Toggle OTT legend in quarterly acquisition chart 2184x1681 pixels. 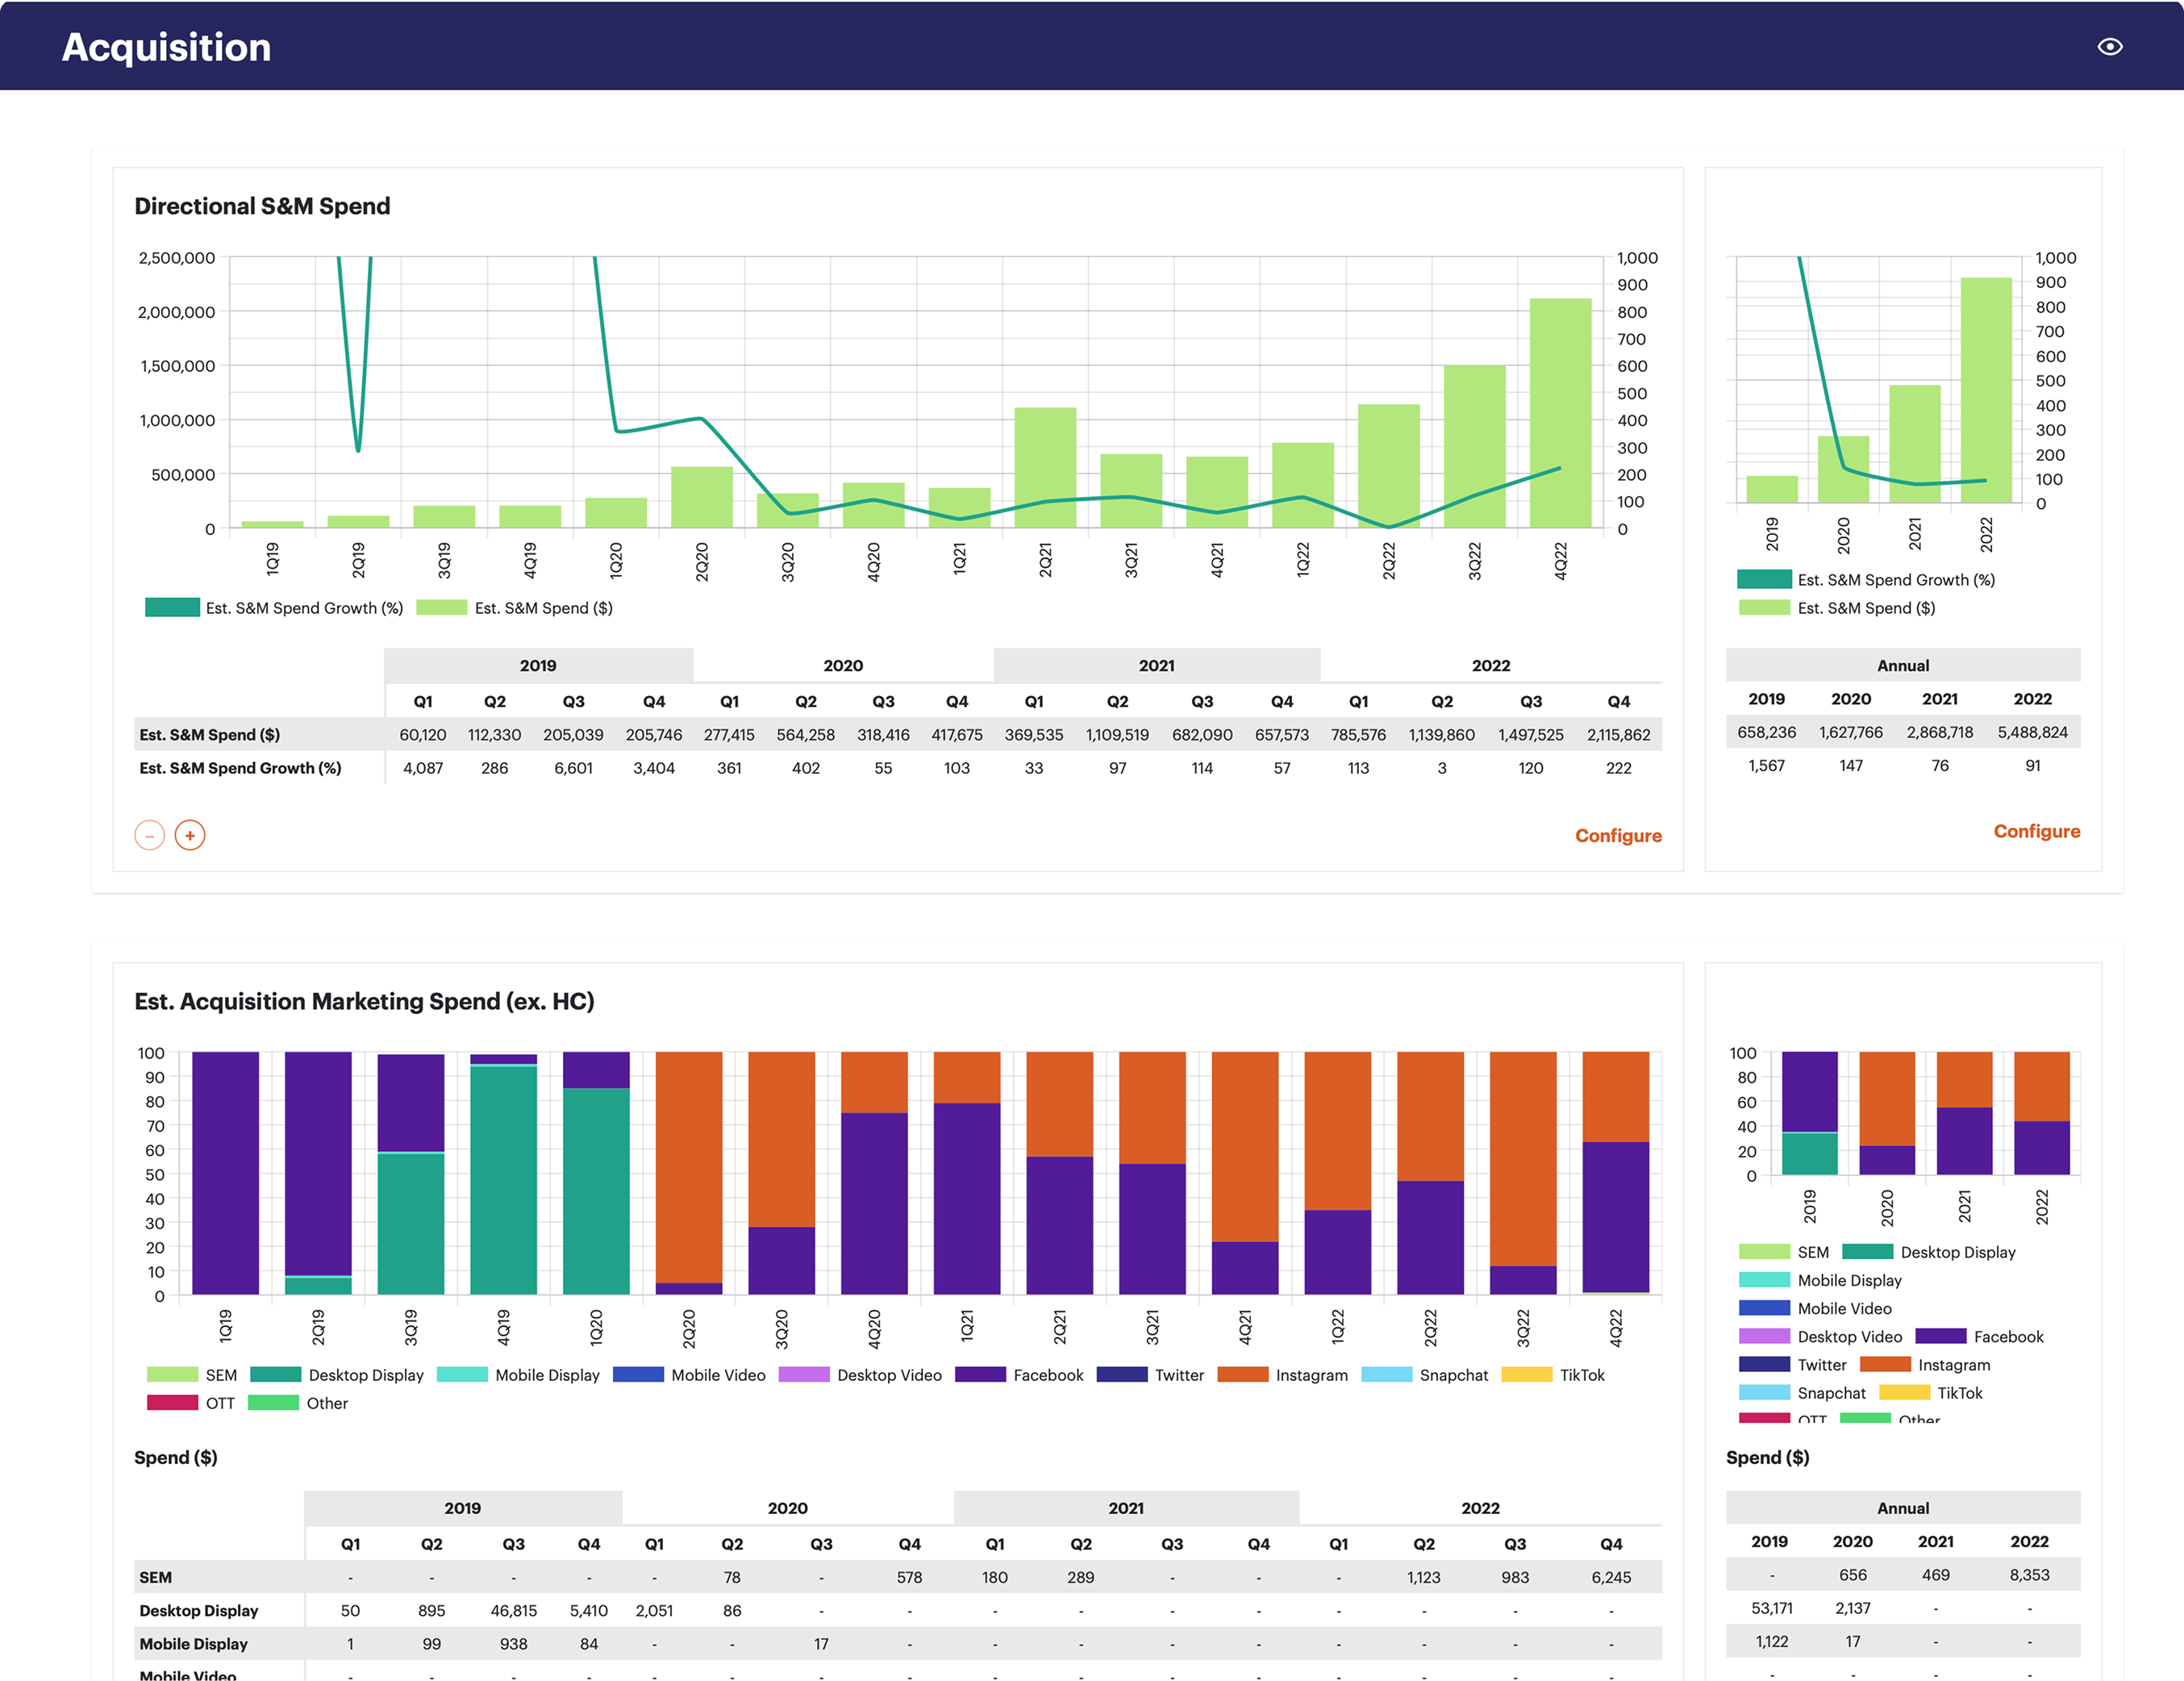point(190,1403)
